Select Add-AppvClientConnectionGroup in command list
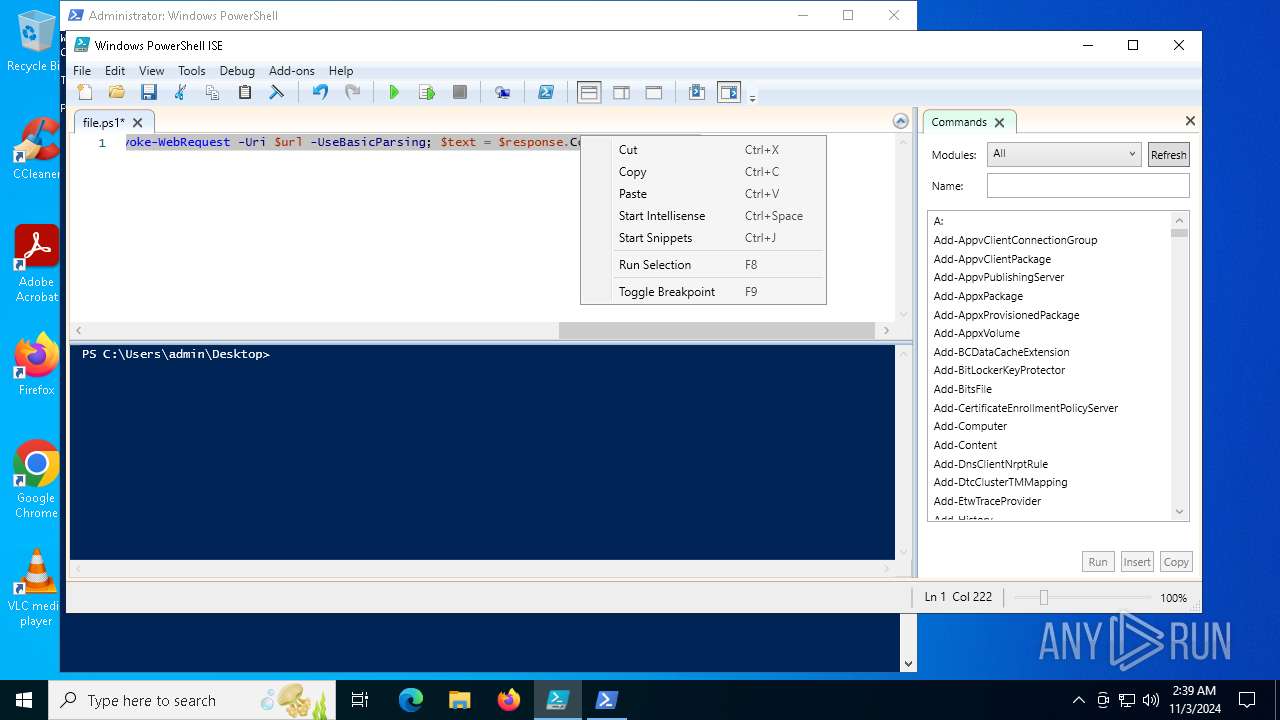 [x=1015, y=240]
